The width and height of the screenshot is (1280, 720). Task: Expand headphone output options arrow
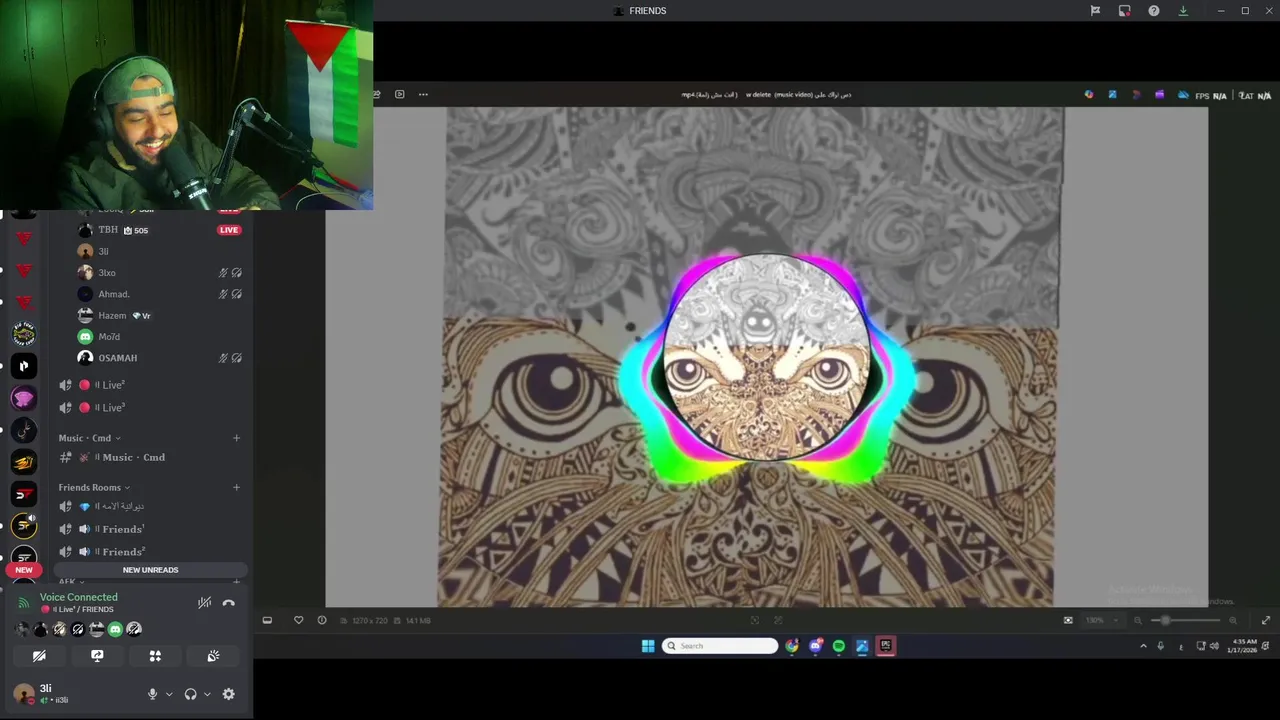(x=207, y=694)
